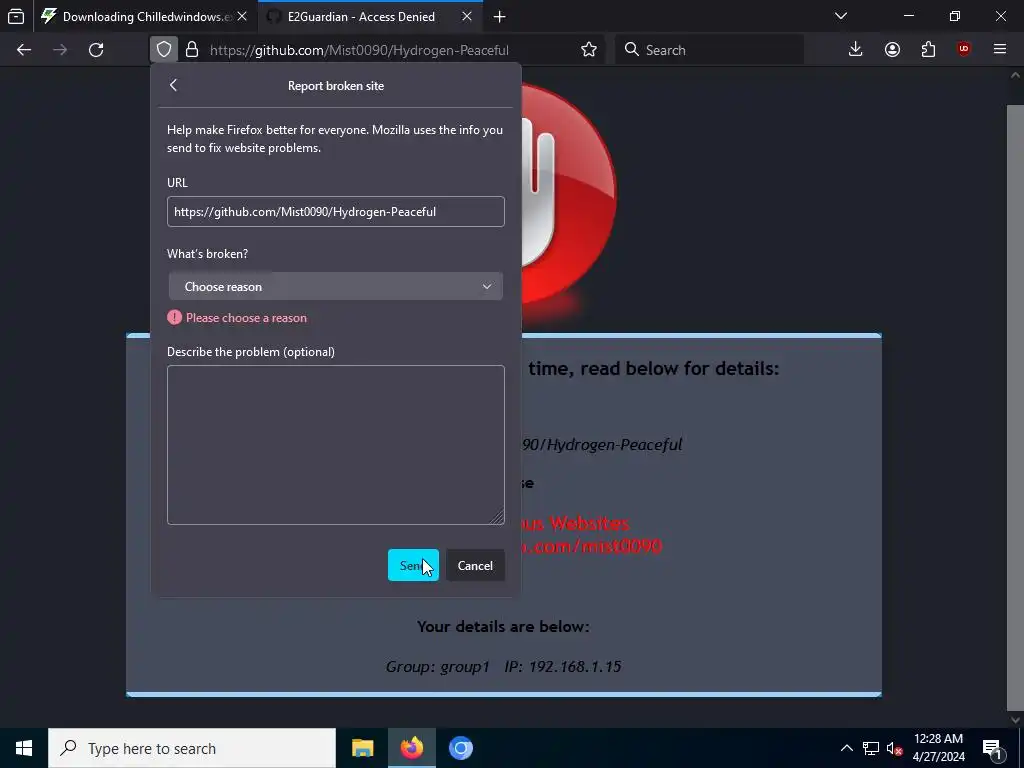
Task: Open the Downloads panel
Action: click(856, 50)
